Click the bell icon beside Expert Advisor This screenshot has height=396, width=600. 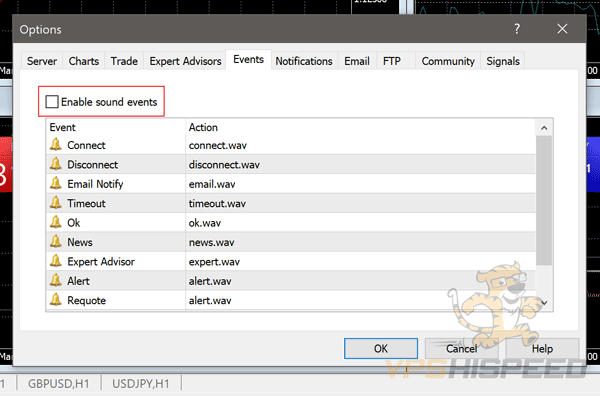pyautogui.click(x=56, y=261)
